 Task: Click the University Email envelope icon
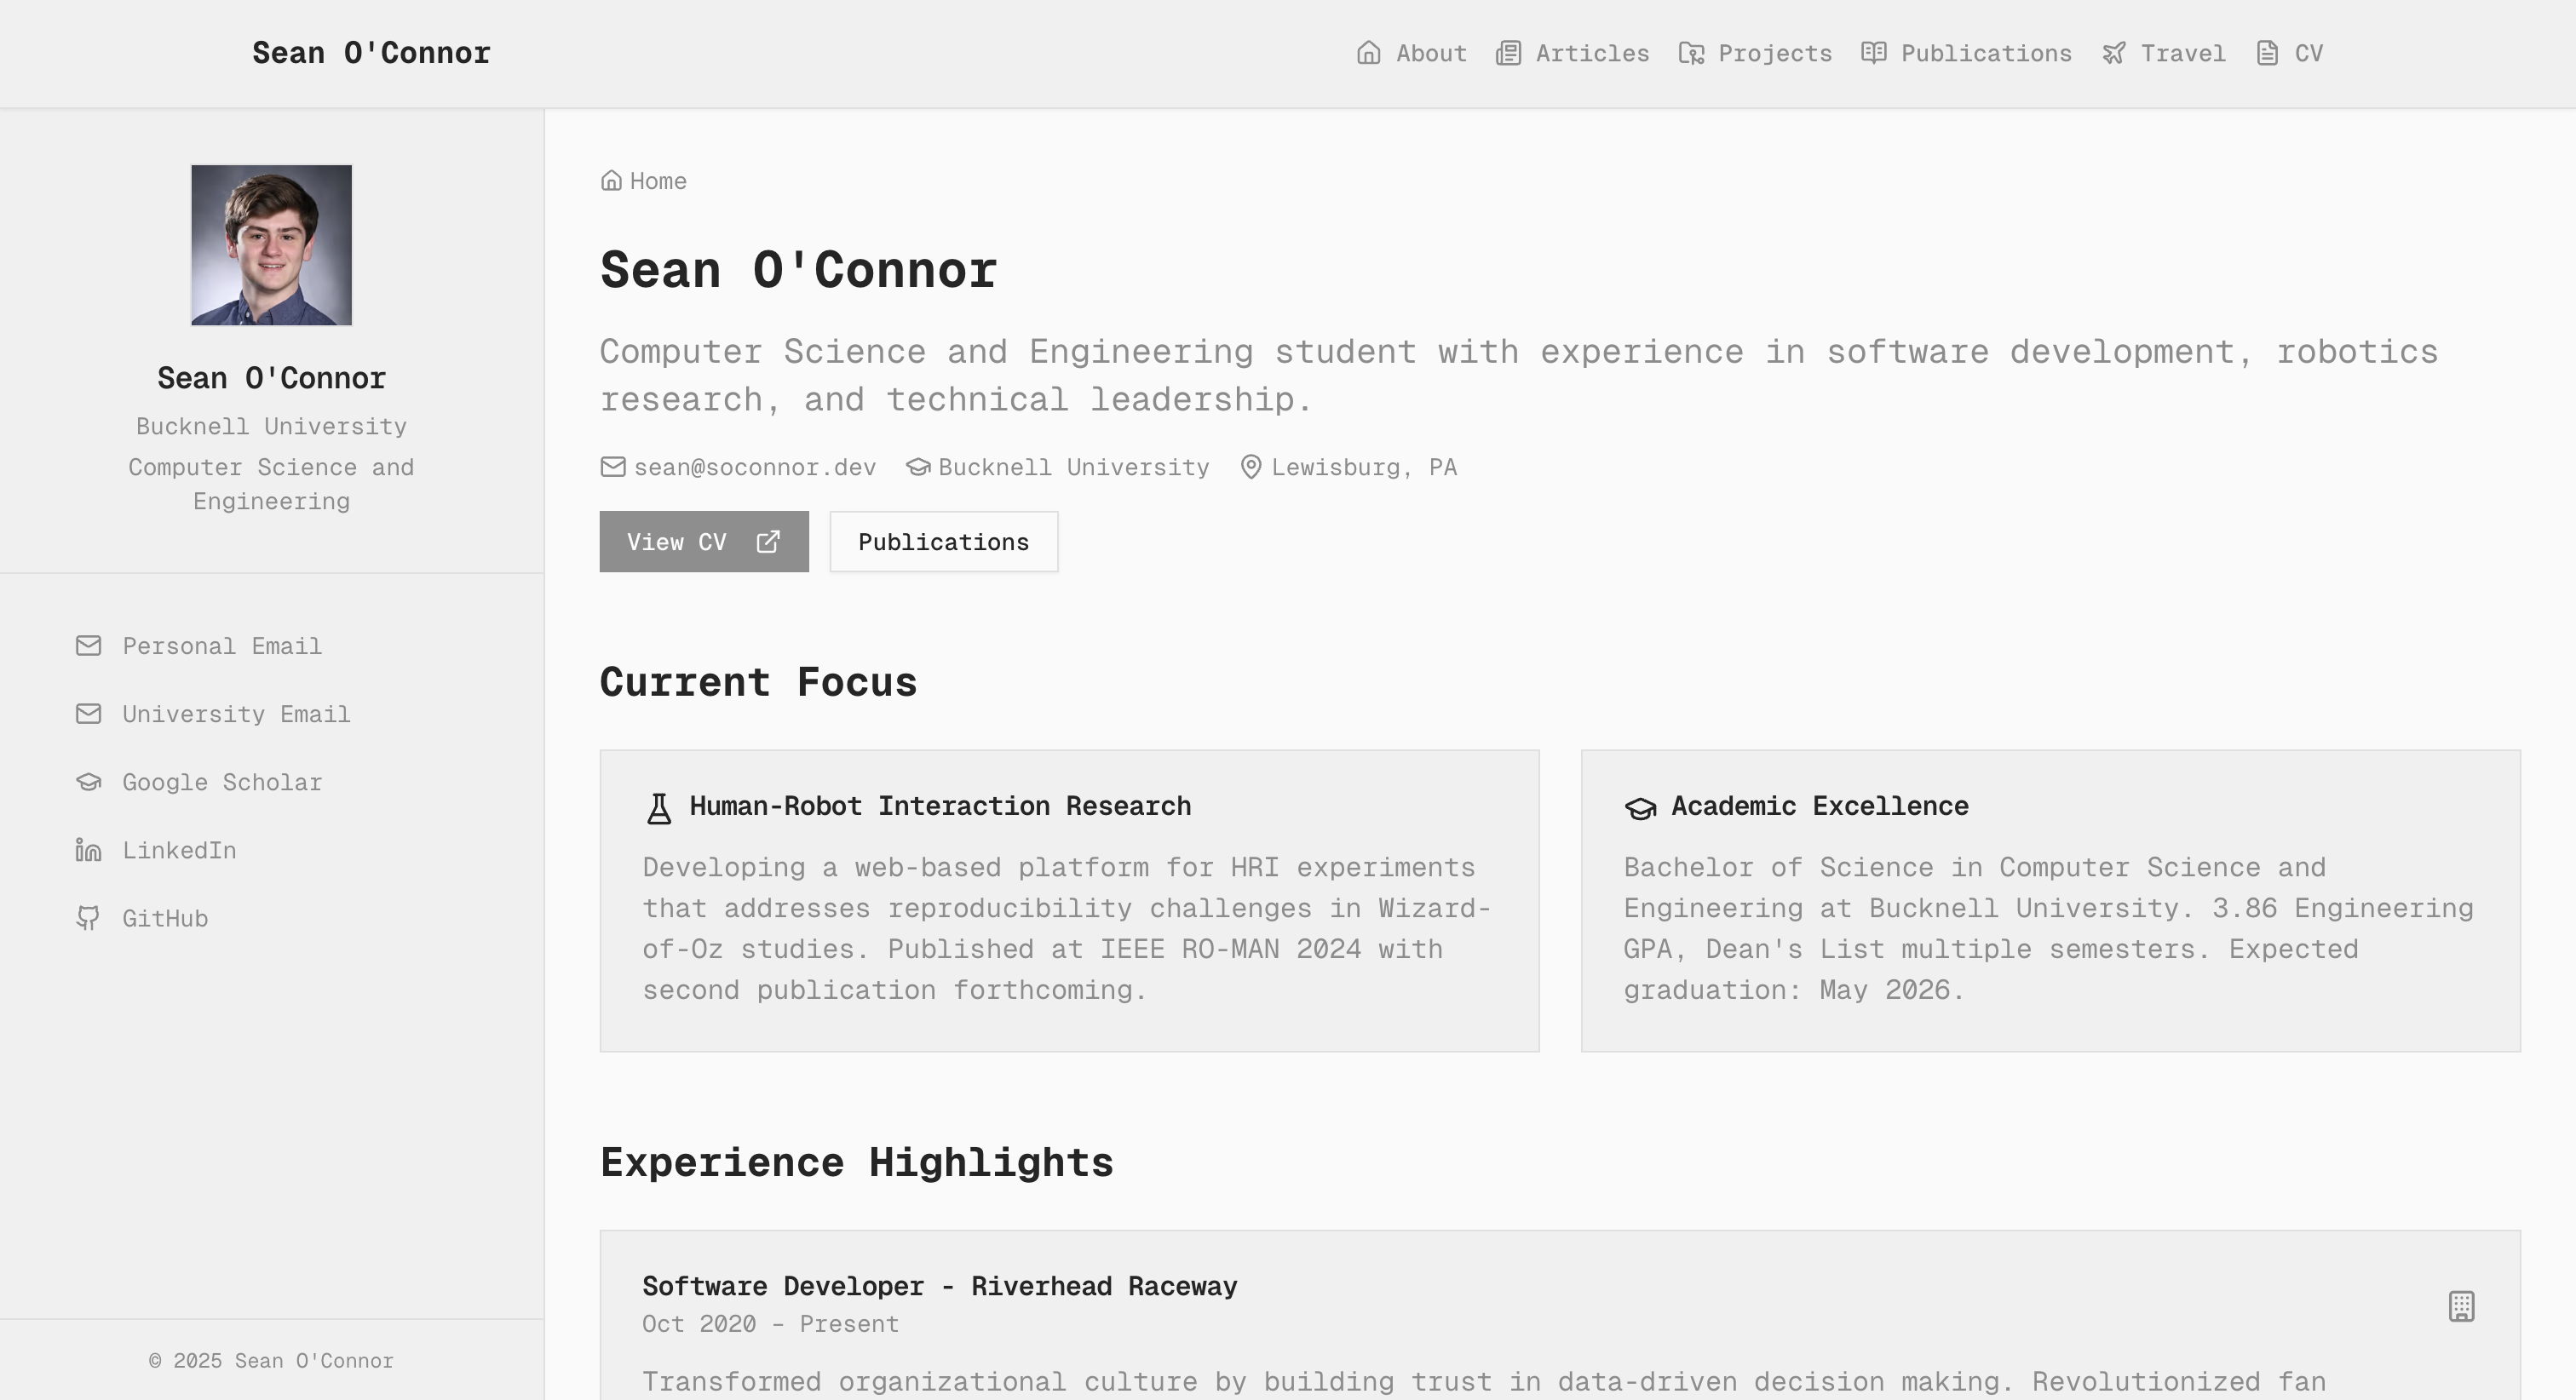click(88, 714)
